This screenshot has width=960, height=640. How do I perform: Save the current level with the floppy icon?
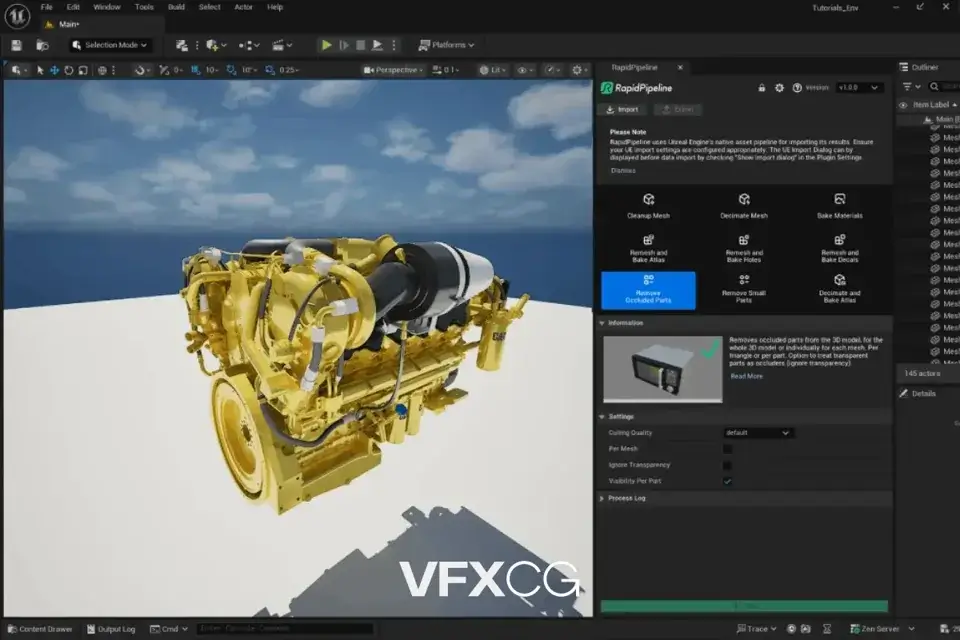click(x=17, y=45)
